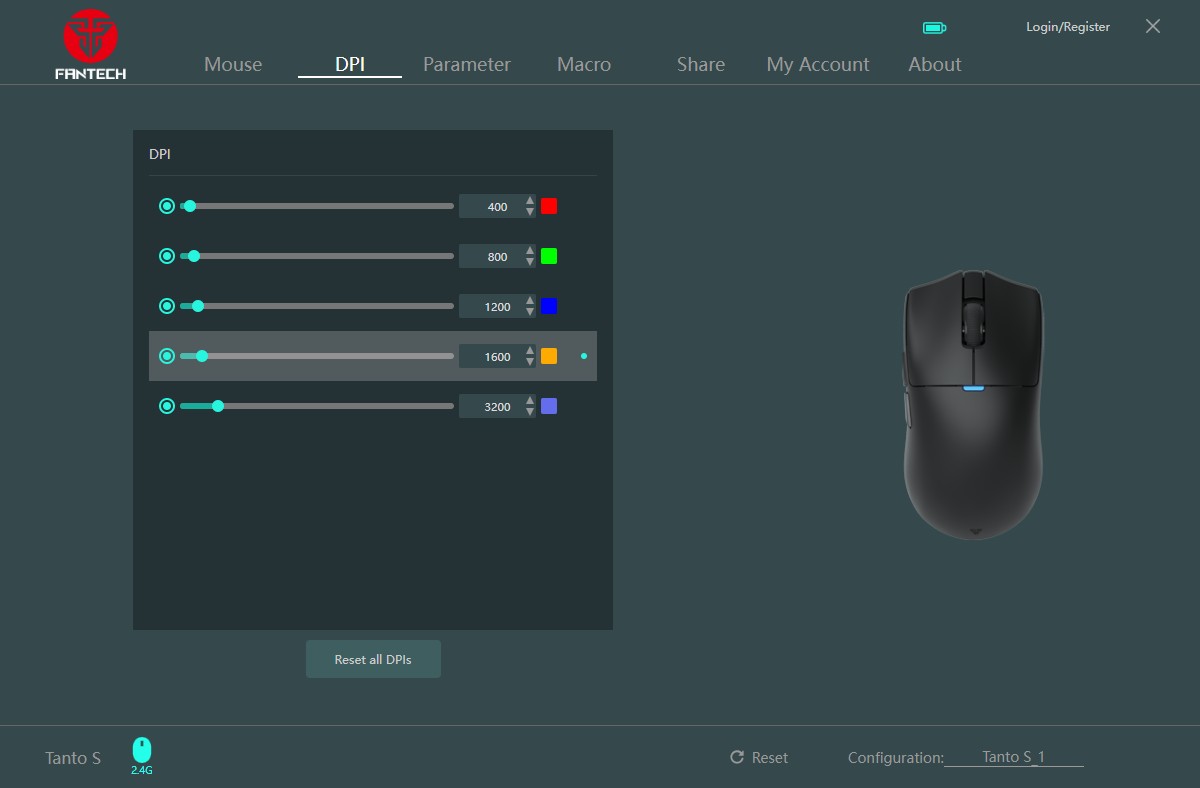Image resolution: width=1200 pixels, height=788 pixels.
Task: Click the 1200 DPI slider handle
Action: (198, 306)
